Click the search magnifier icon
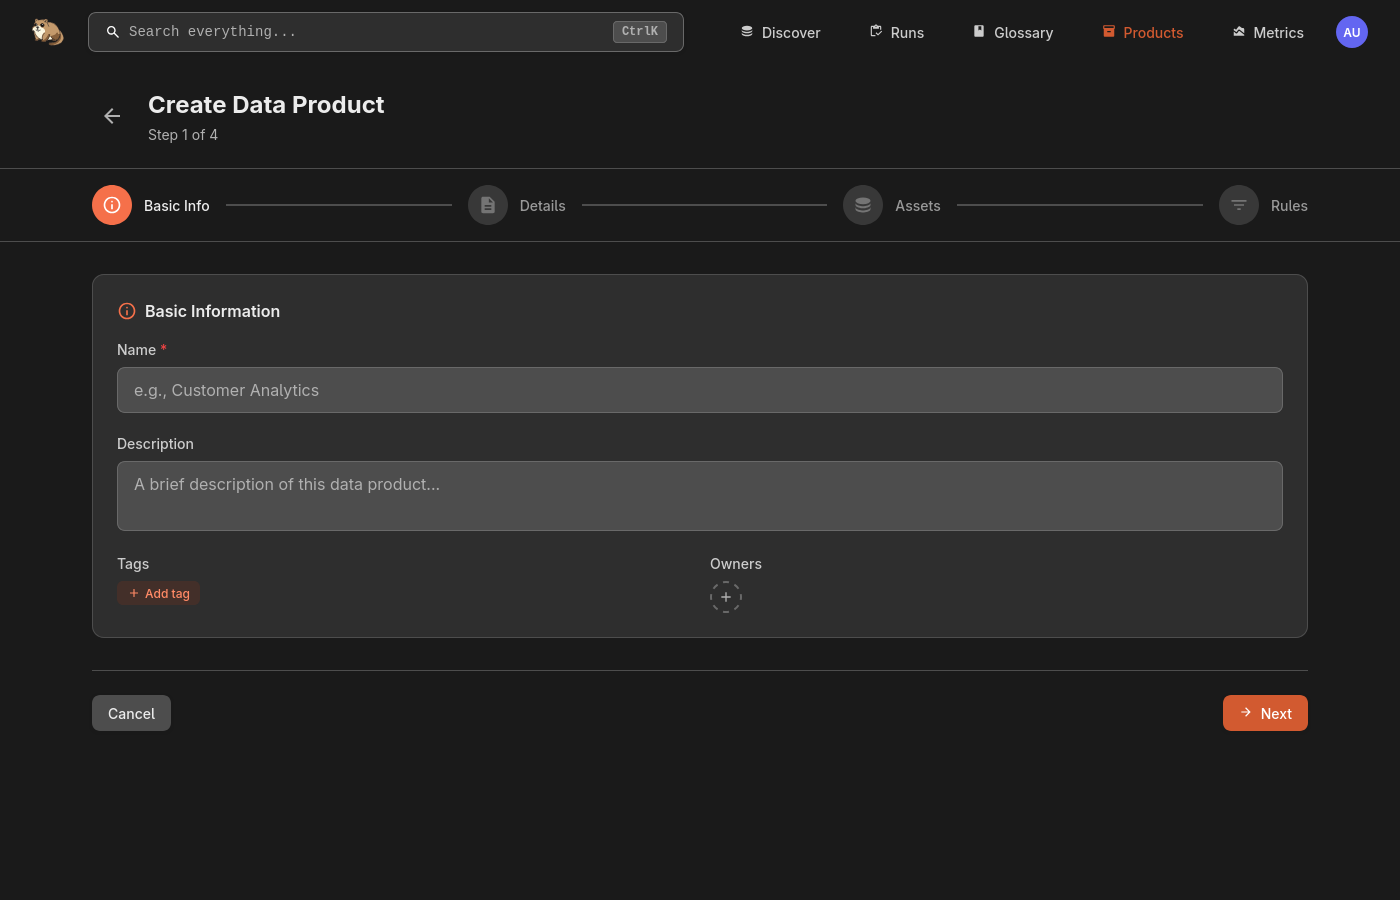Viewport: 1400px width, 900px height. tap(113, 32)
